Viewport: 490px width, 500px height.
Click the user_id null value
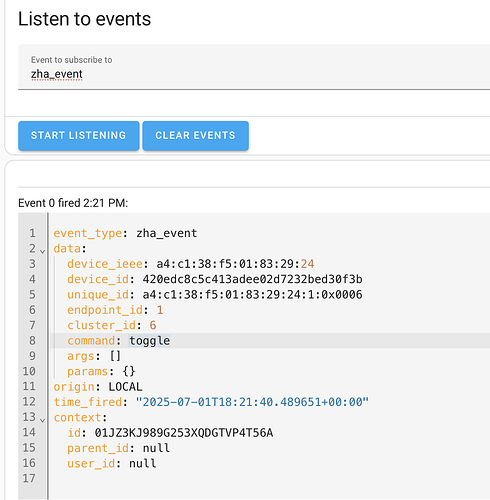143,463
